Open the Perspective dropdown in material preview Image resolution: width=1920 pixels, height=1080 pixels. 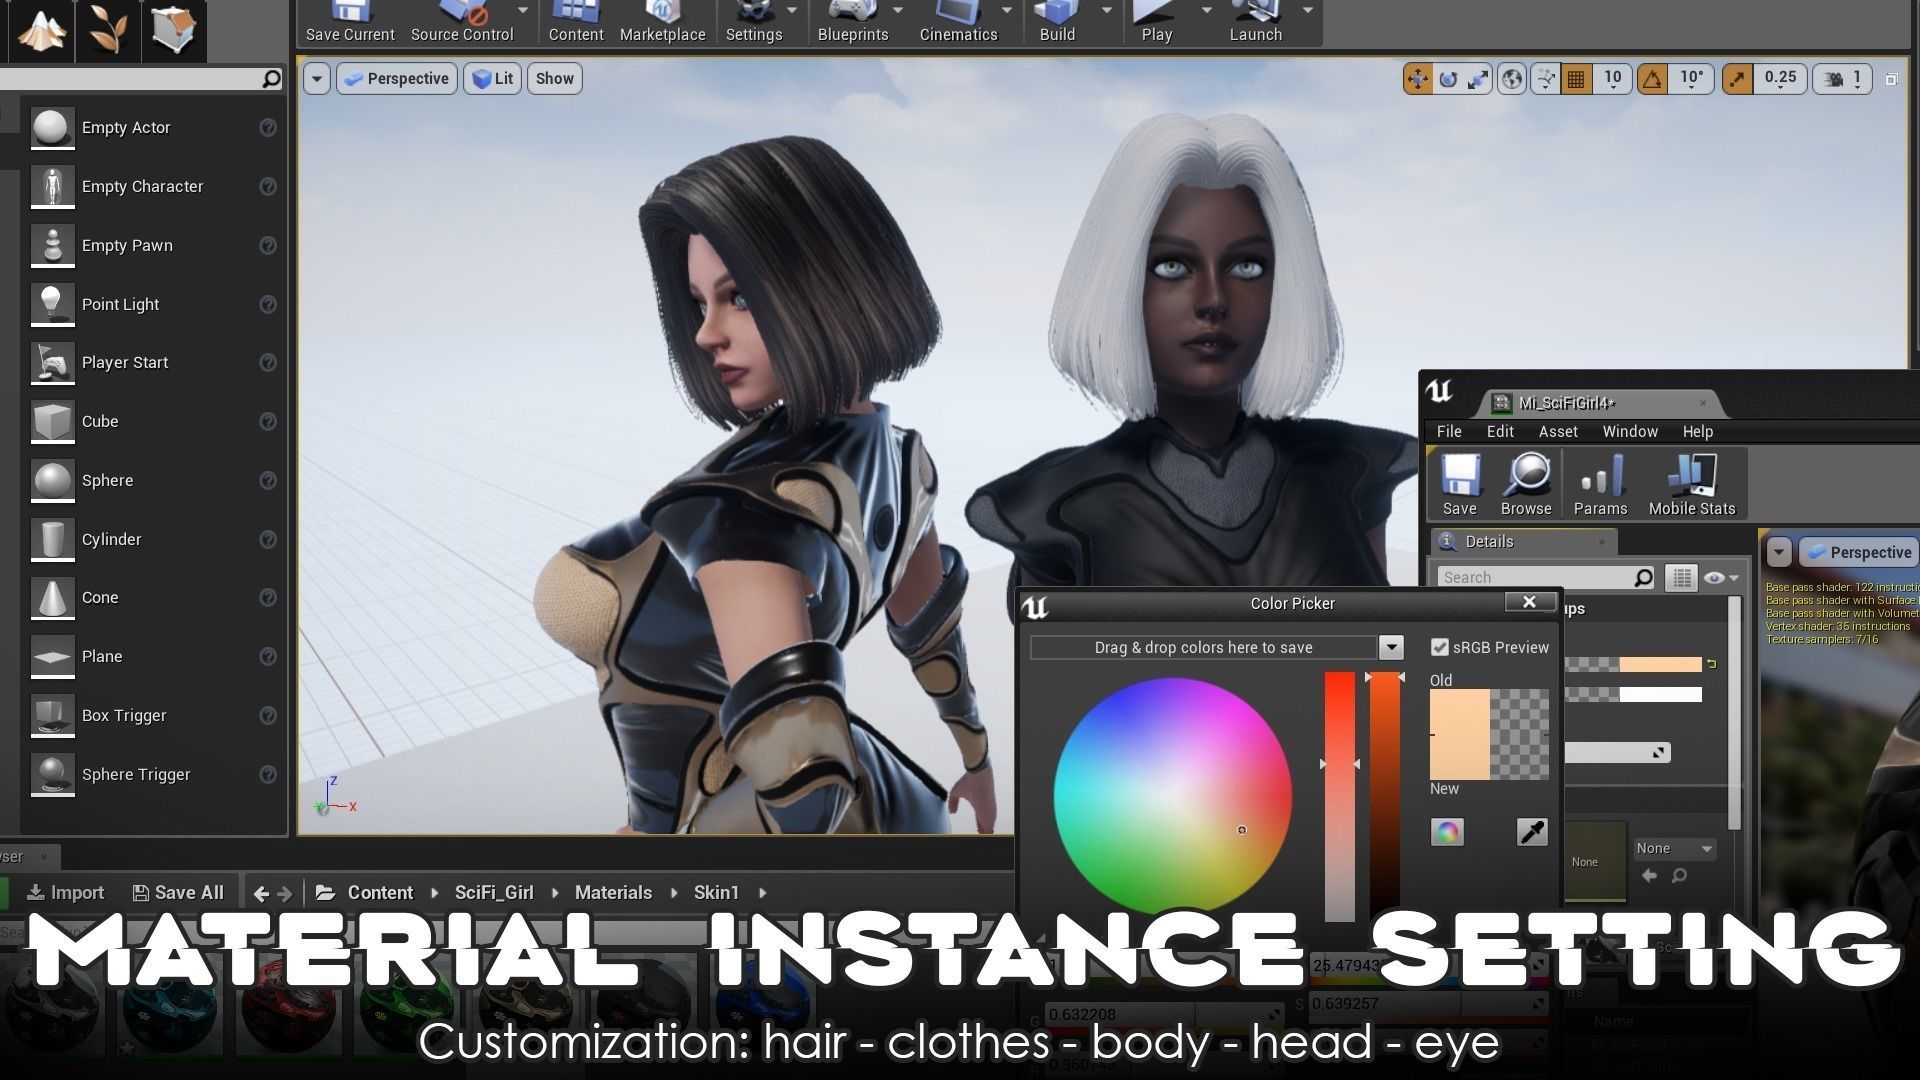[x=1859, y=553]
